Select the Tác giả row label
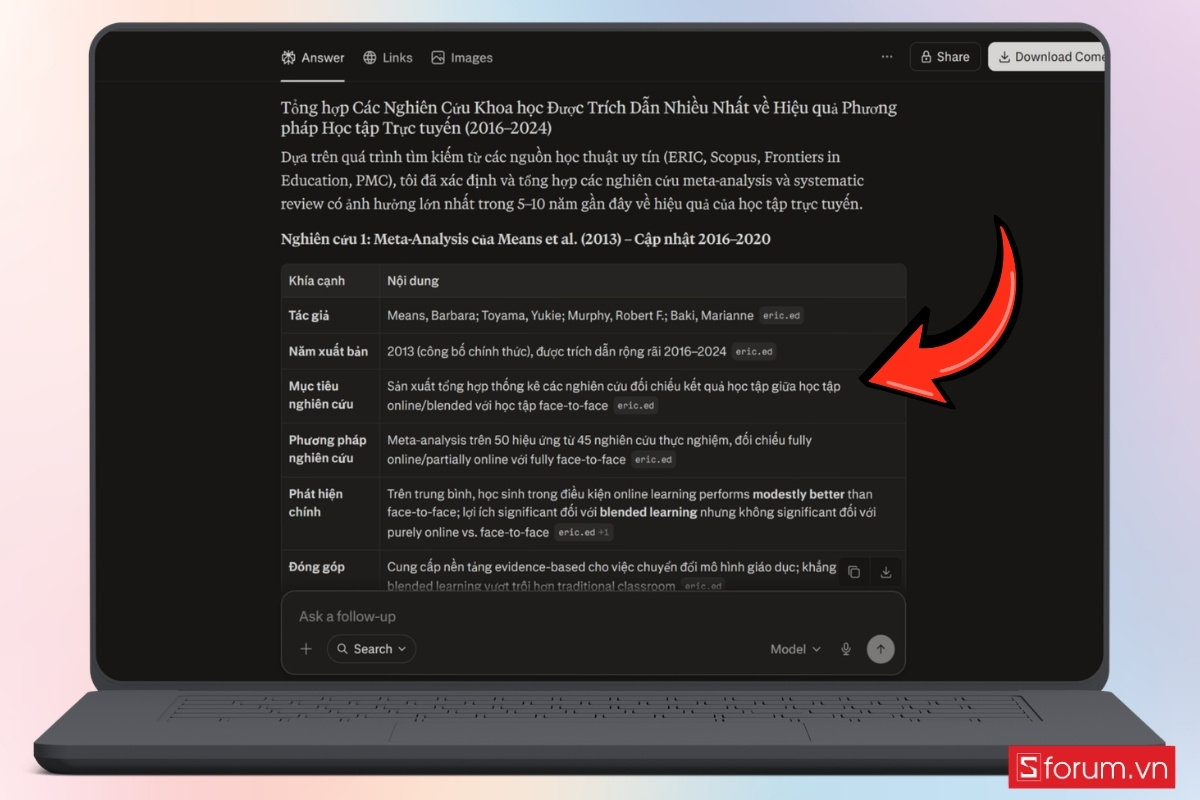 point(309,316)
